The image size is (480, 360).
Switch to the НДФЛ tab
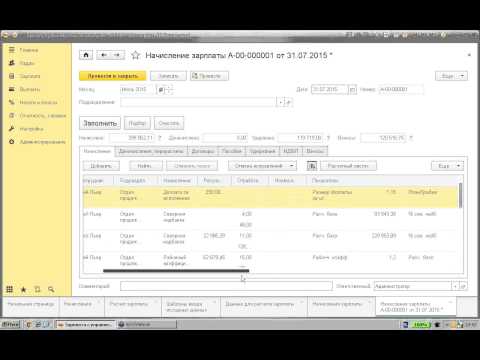tap(291, 151)
